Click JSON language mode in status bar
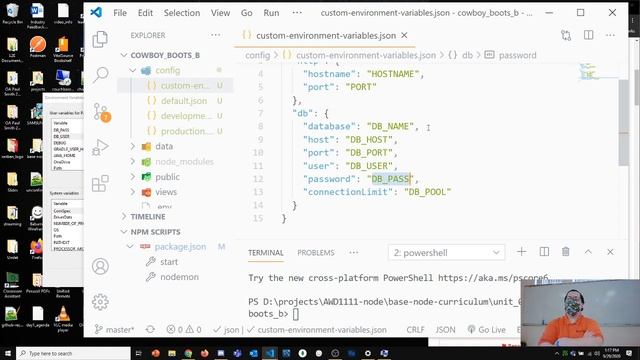640x360 pixels. 445,329
